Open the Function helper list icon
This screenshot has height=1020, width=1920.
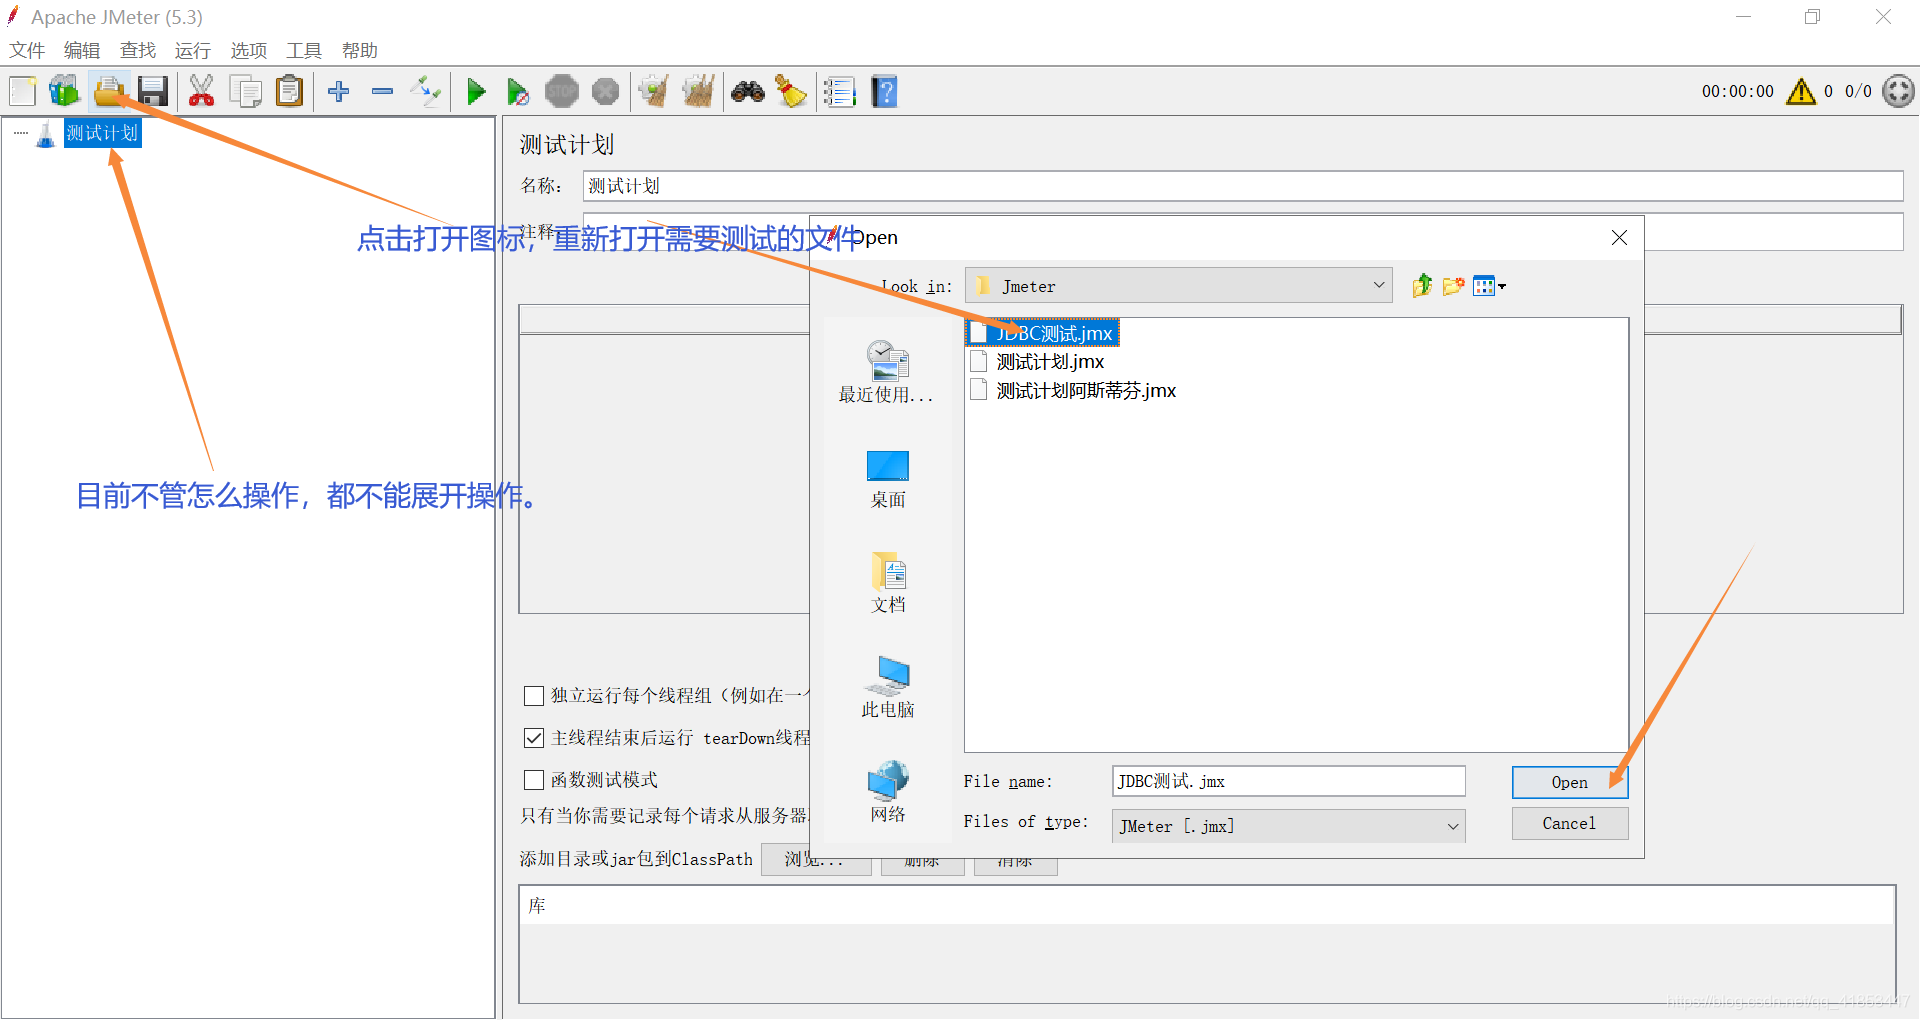click(x=840, y=92)
